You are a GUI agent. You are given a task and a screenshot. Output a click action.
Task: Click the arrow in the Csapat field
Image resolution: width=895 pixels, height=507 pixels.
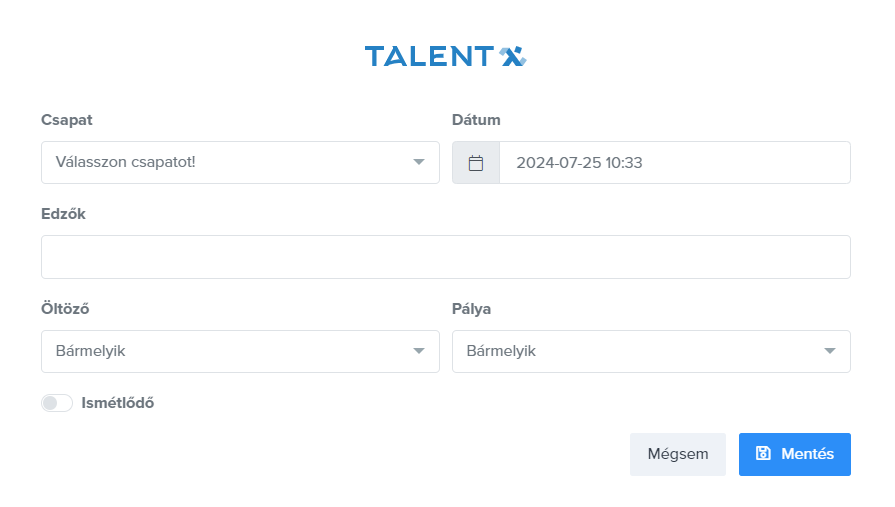[x=419, y=162]
